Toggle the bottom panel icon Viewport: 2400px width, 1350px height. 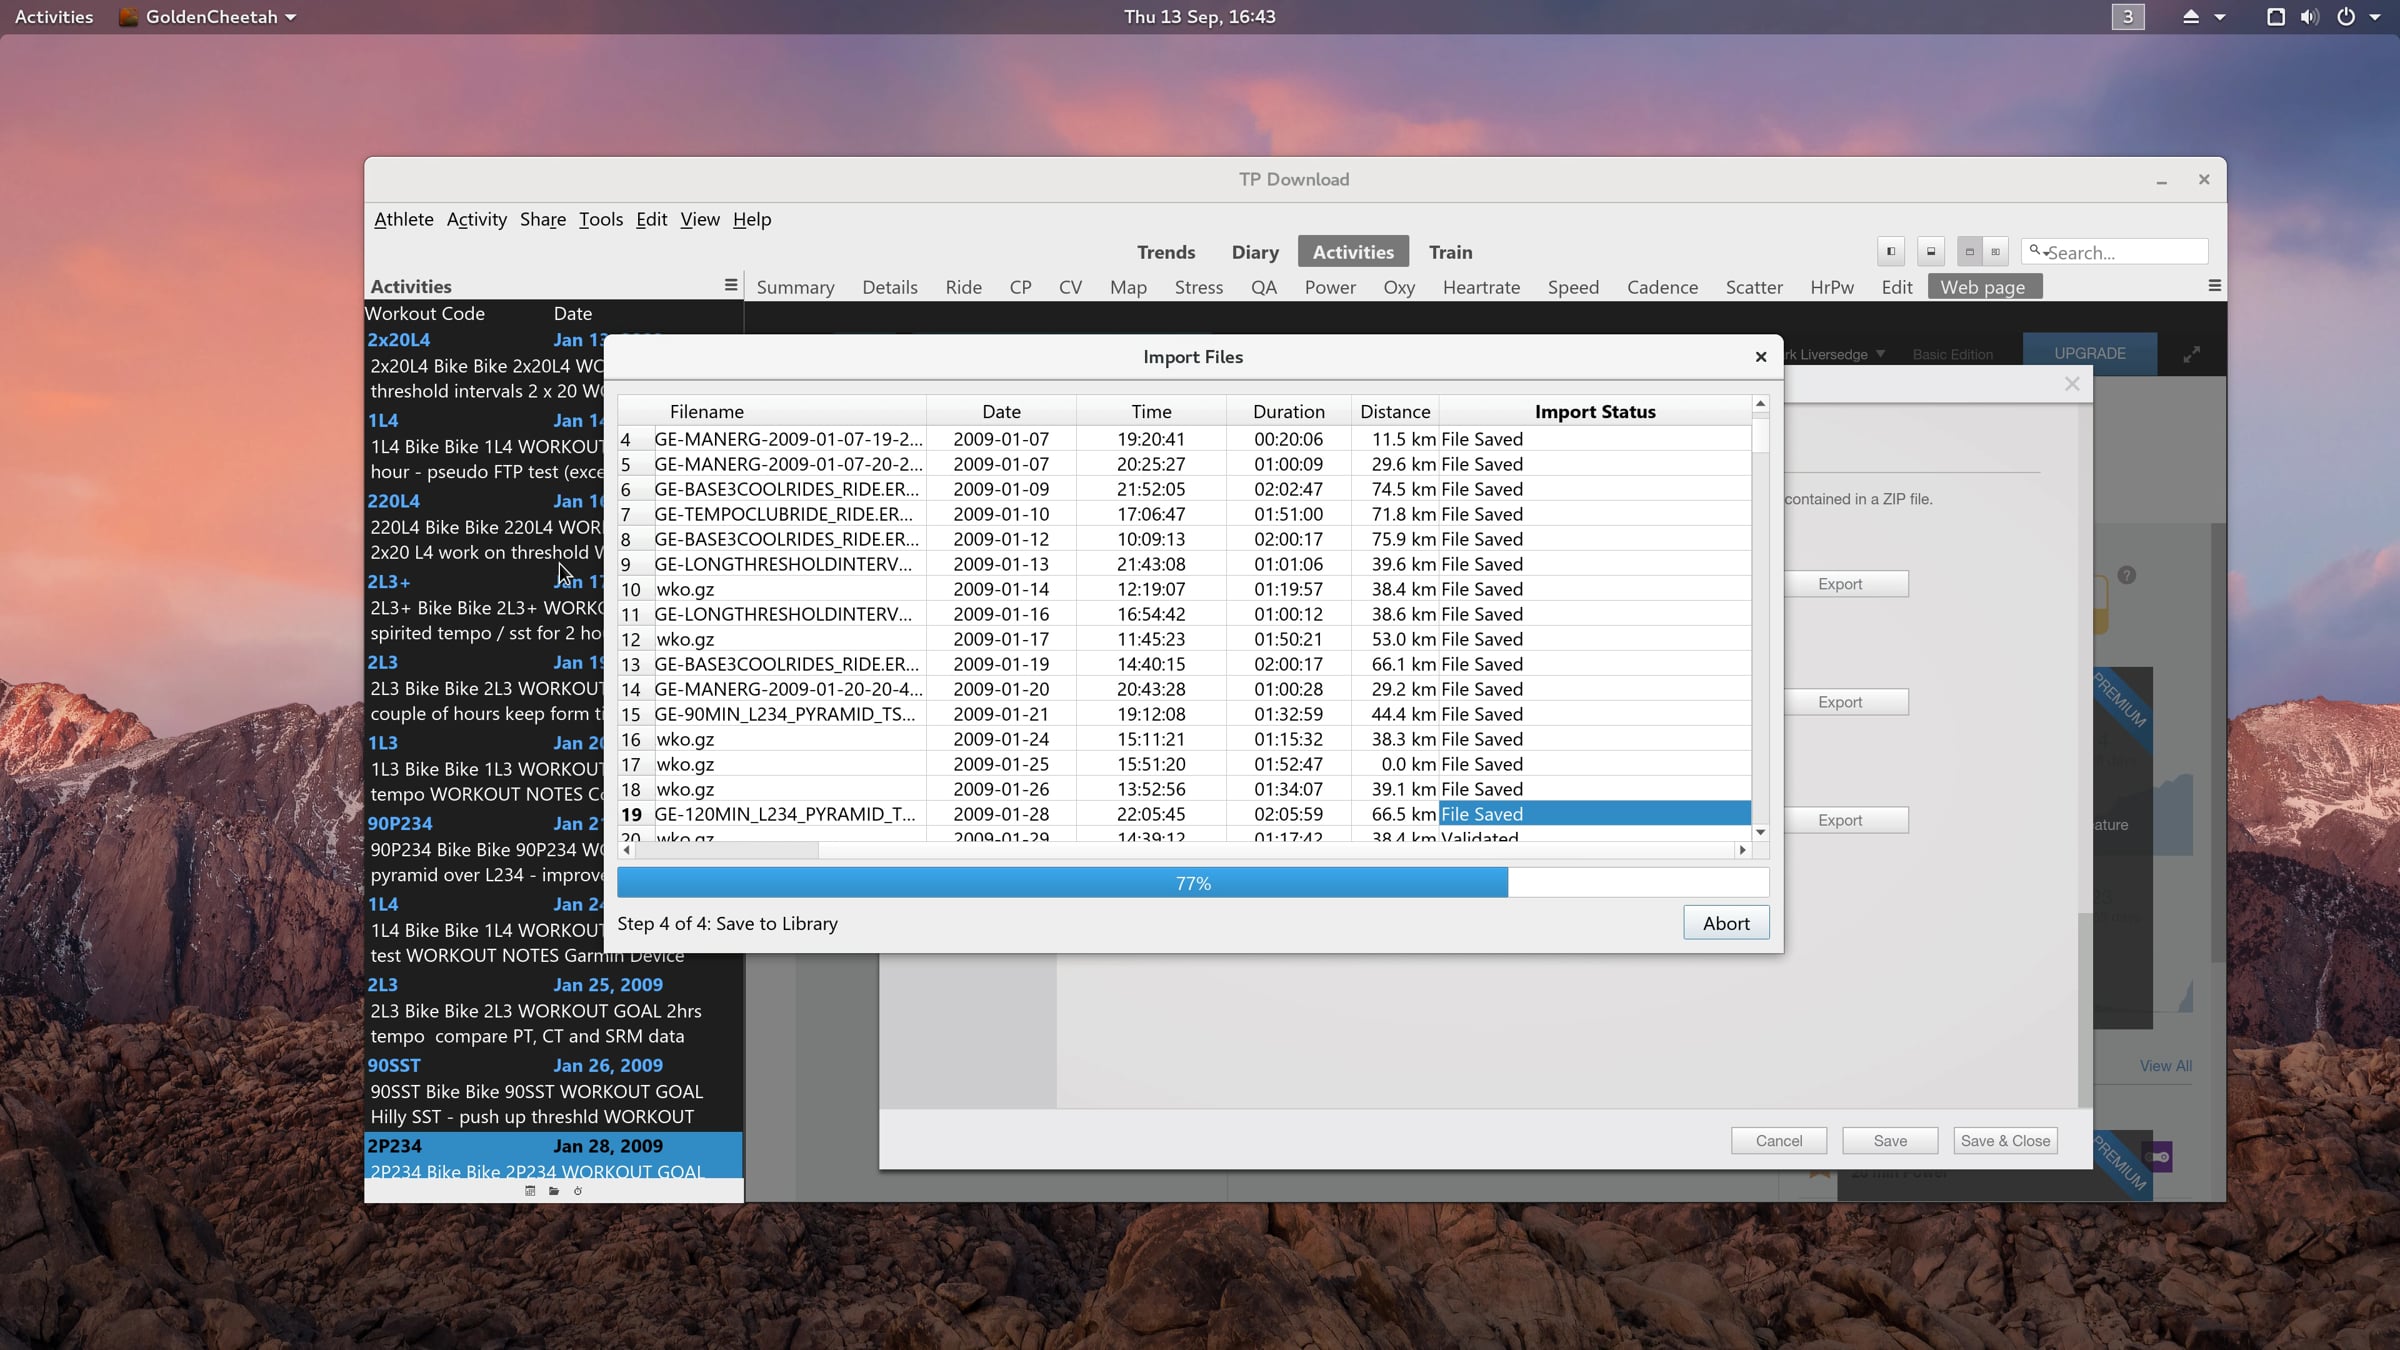tap(1931, 252)
